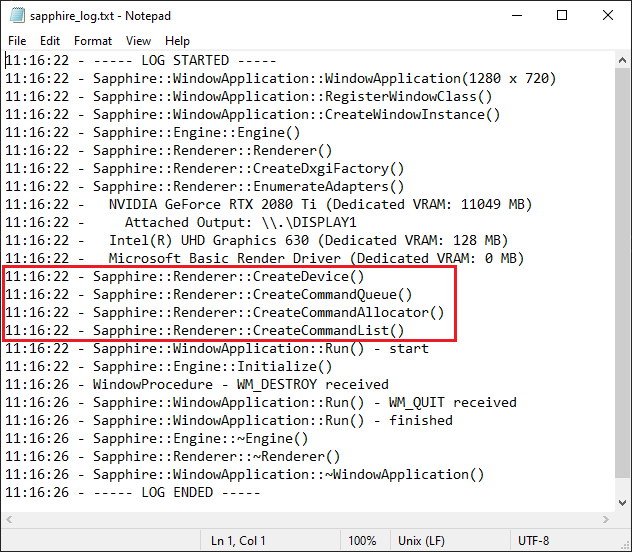Click the 100% zoom level in status bar
The width and height of the screenshot is (632, 552).
362,541
